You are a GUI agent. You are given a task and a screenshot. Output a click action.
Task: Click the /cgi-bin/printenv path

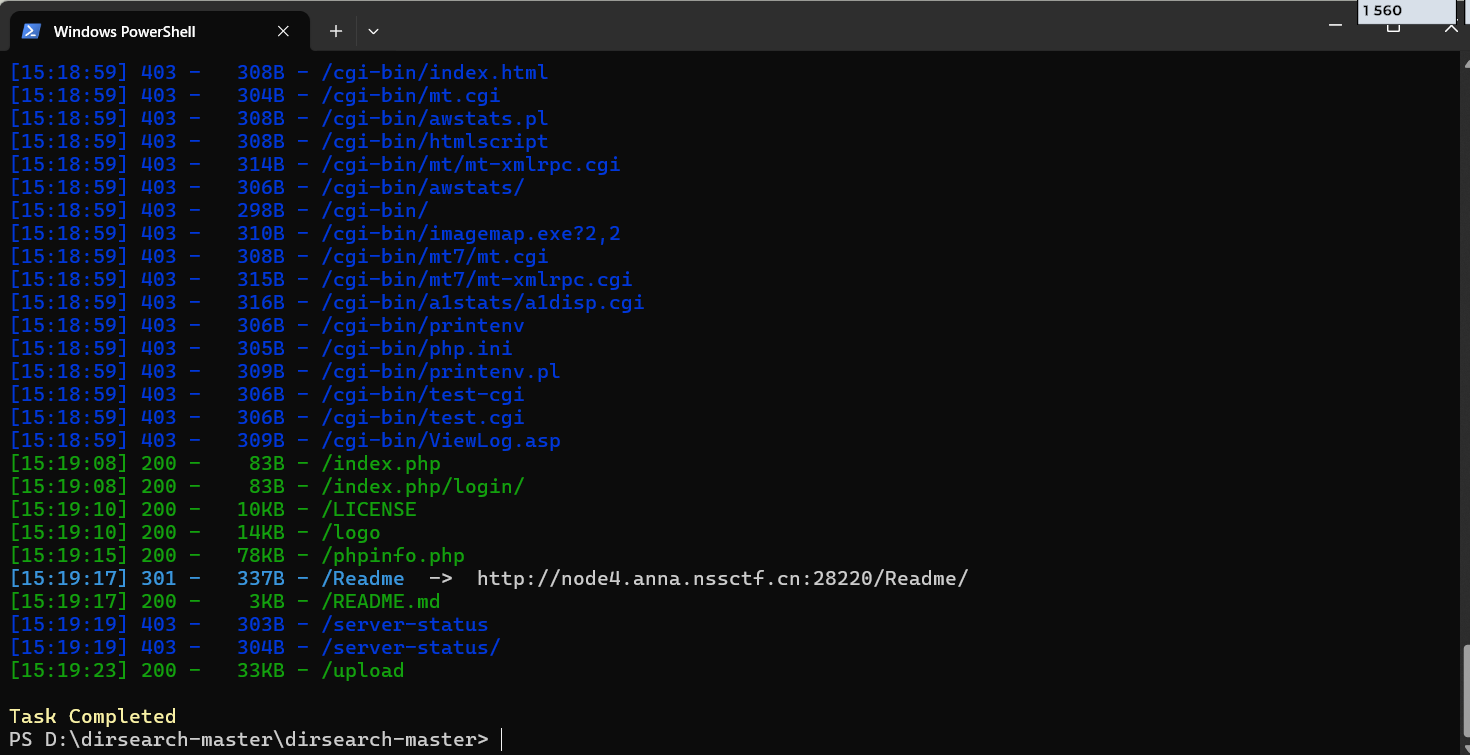[x=423, y=326]
